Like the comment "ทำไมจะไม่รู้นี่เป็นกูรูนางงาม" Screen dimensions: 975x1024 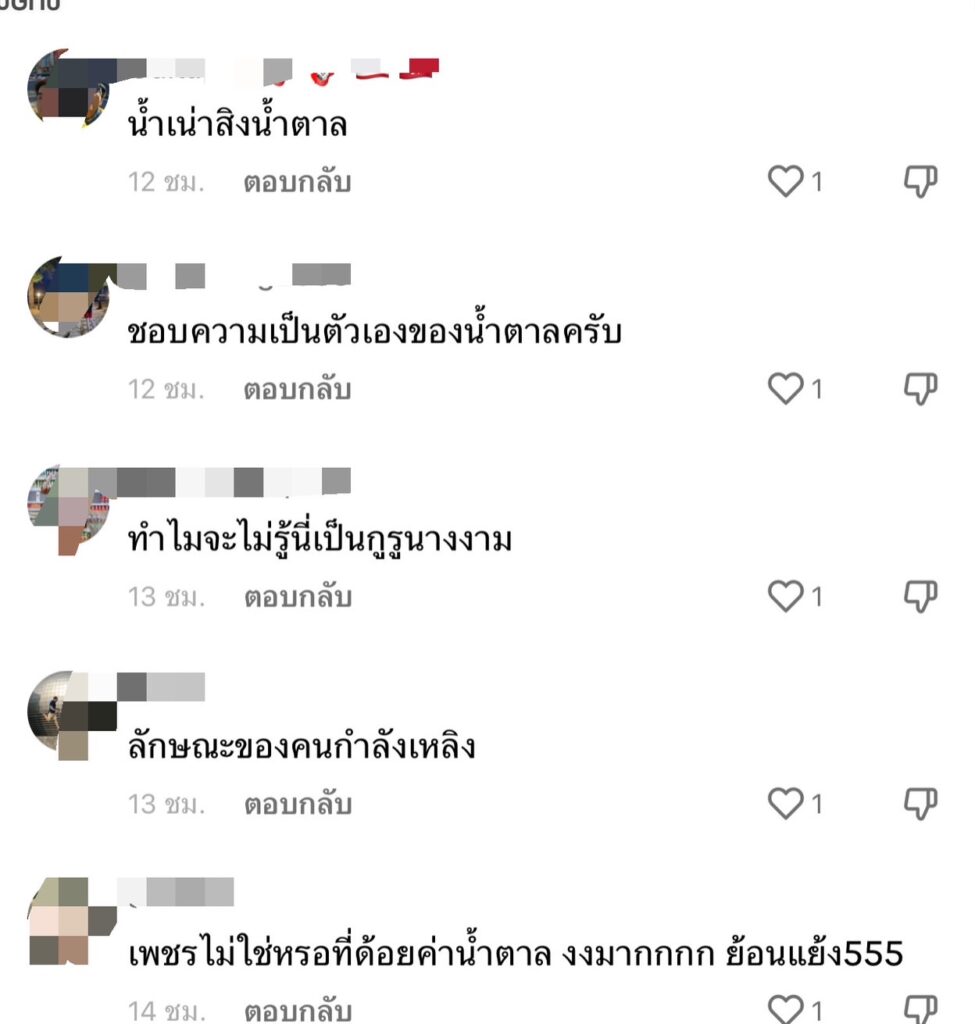click(785, 596)
